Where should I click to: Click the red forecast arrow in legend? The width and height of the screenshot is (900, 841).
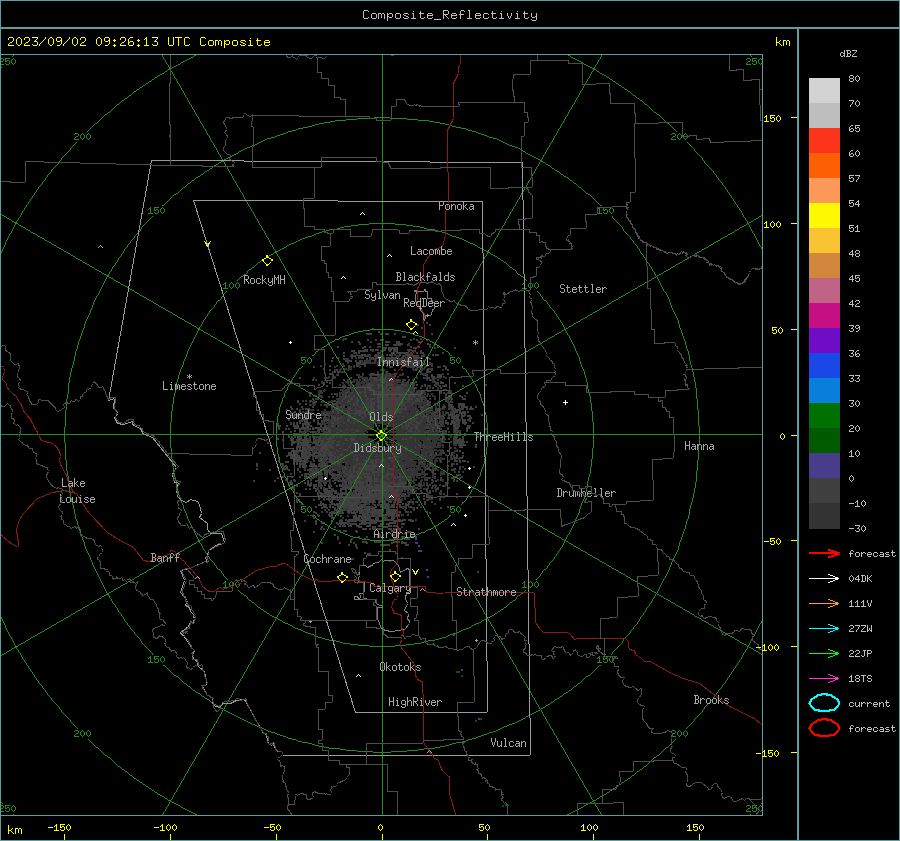point(824,553)
